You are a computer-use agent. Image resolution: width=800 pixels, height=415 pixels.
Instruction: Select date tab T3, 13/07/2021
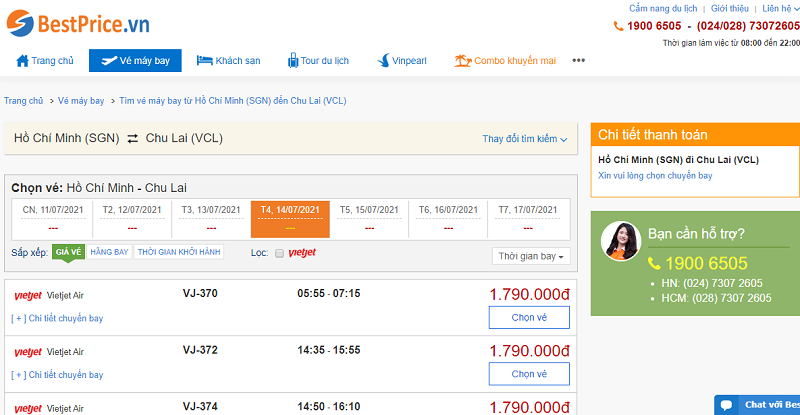(x=211, y=219)
